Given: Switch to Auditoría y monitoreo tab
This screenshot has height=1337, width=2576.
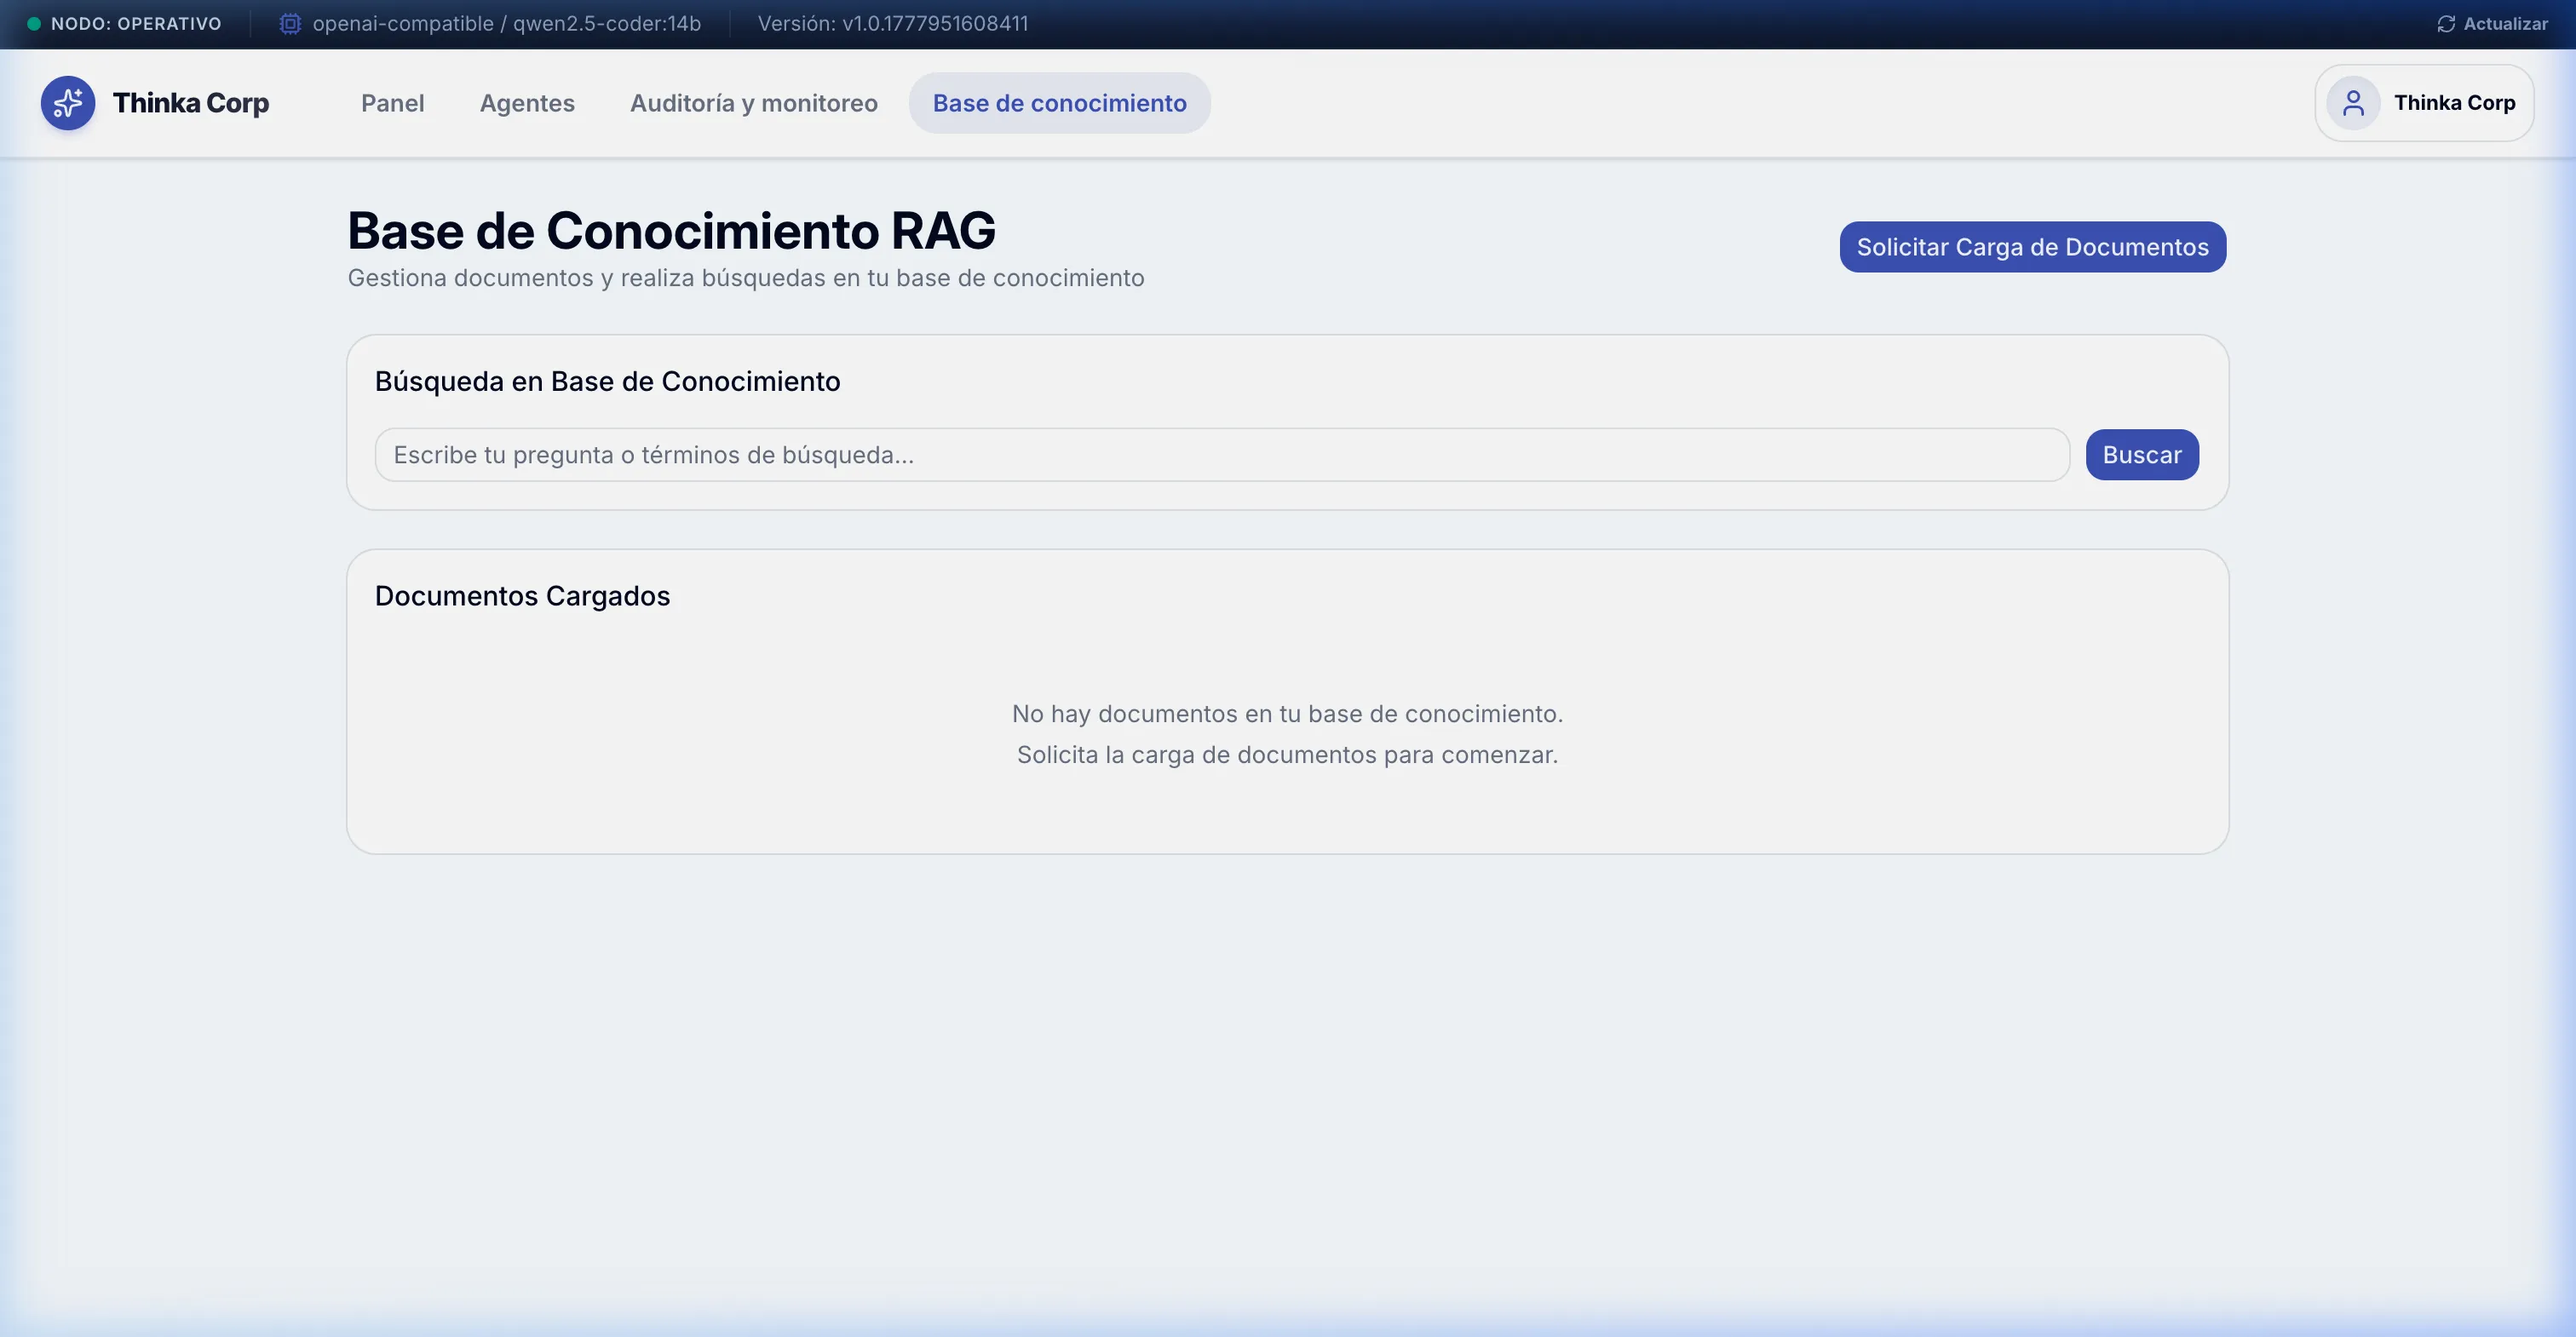Looking at the screenshot, I should pyautogui.click(x=754, y=103).
